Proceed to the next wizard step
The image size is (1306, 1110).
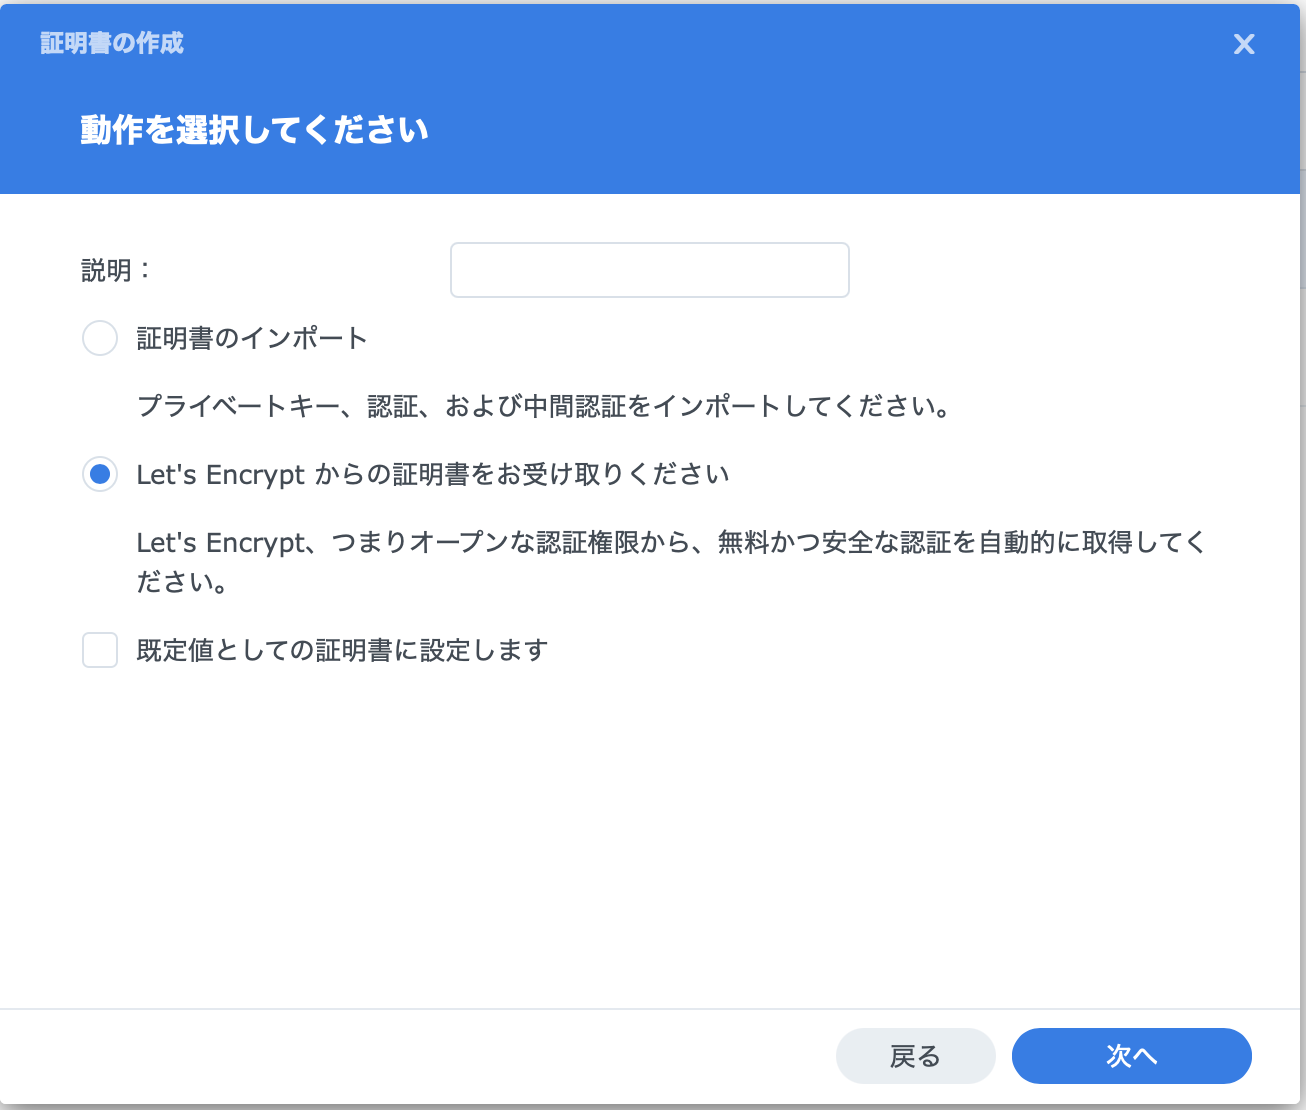tap(1132, 1055)
